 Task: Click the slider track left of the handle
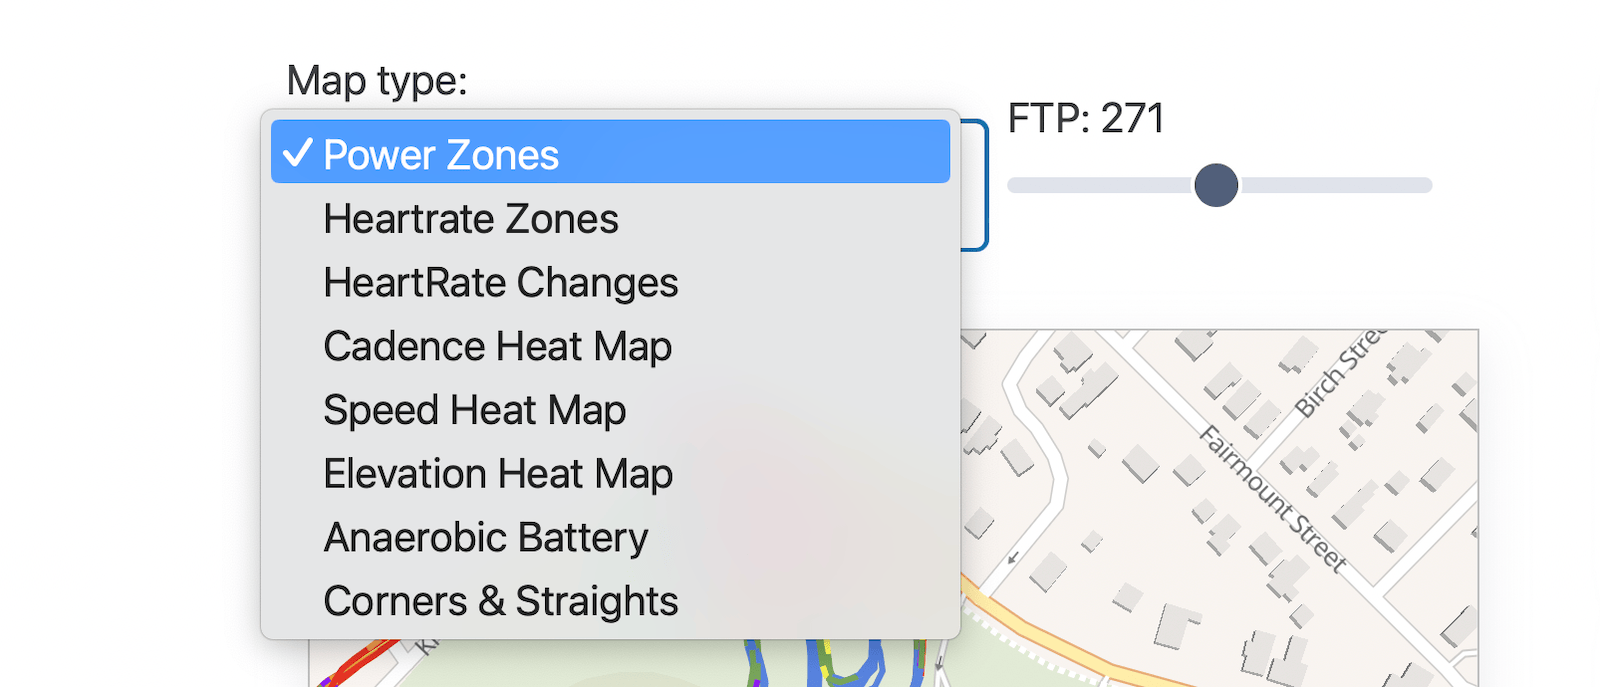1100,185
